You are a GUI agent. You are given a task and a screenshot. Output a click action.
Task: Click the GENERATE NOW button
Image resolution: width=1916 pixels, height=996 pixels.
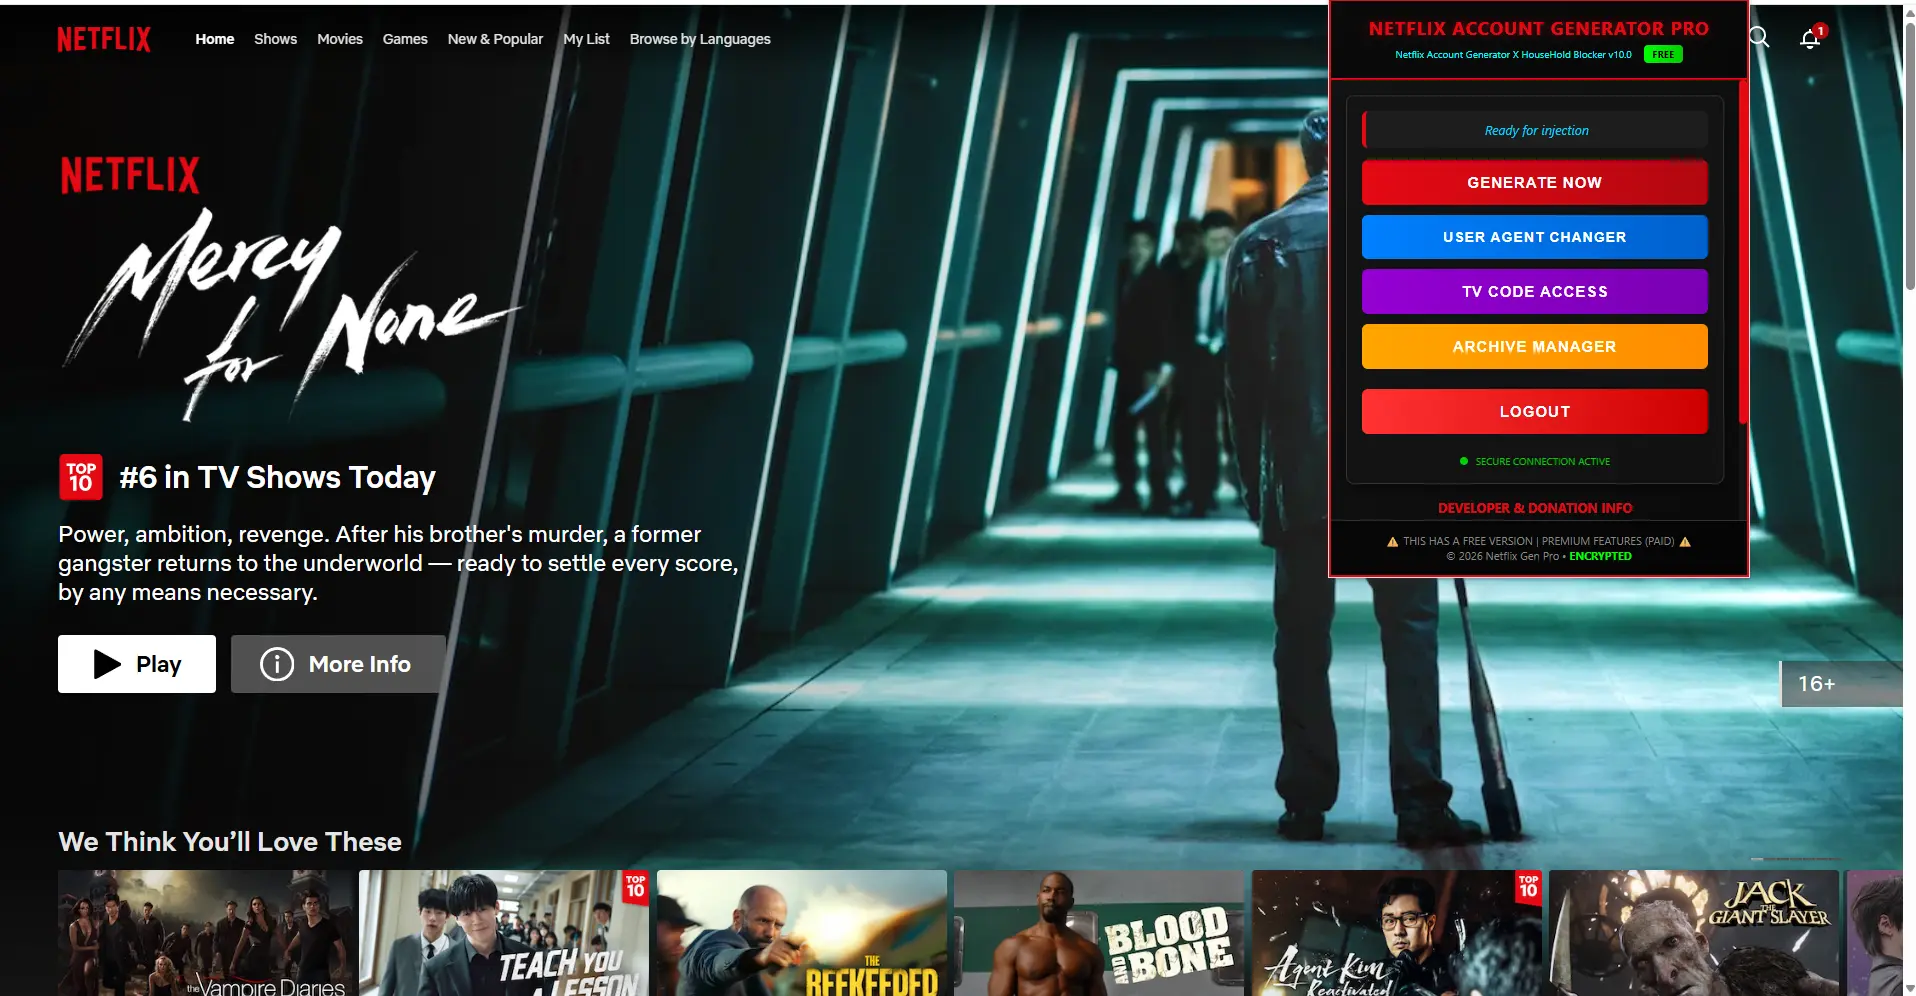pos(1534,183)
